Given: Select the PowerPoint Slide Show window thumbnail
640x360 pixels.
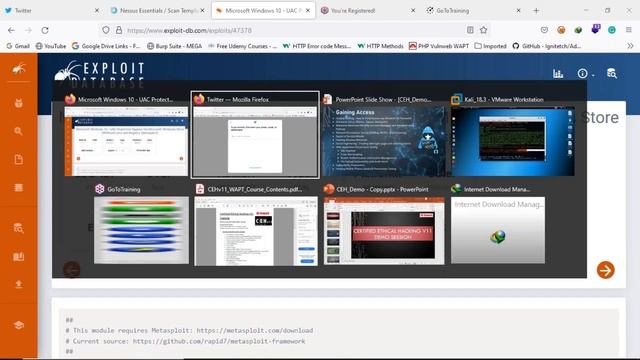Looking at the screenshot, I should pos(384,141).
